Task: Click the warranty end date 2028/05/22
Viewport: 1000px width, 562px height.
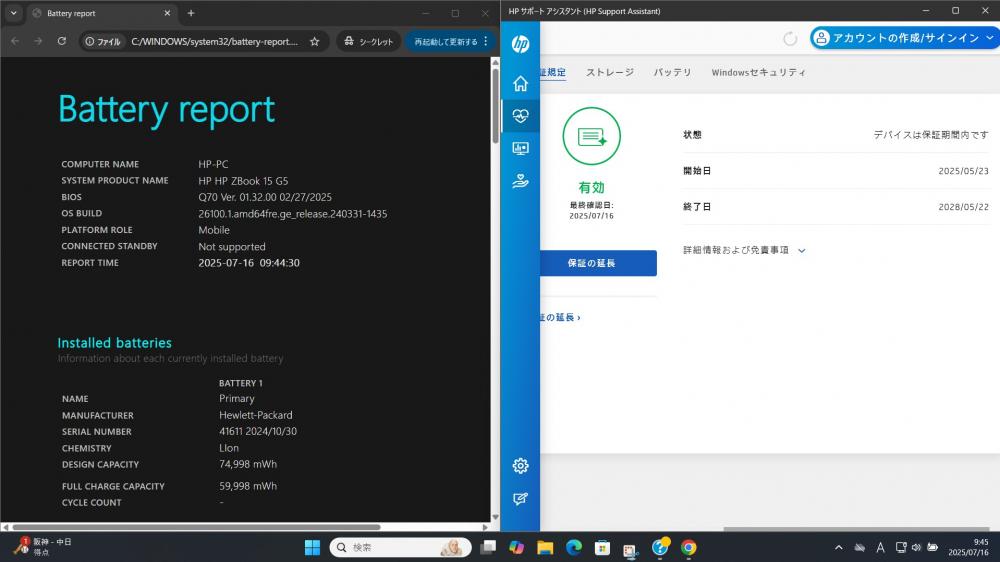Action: click(963, 207)
